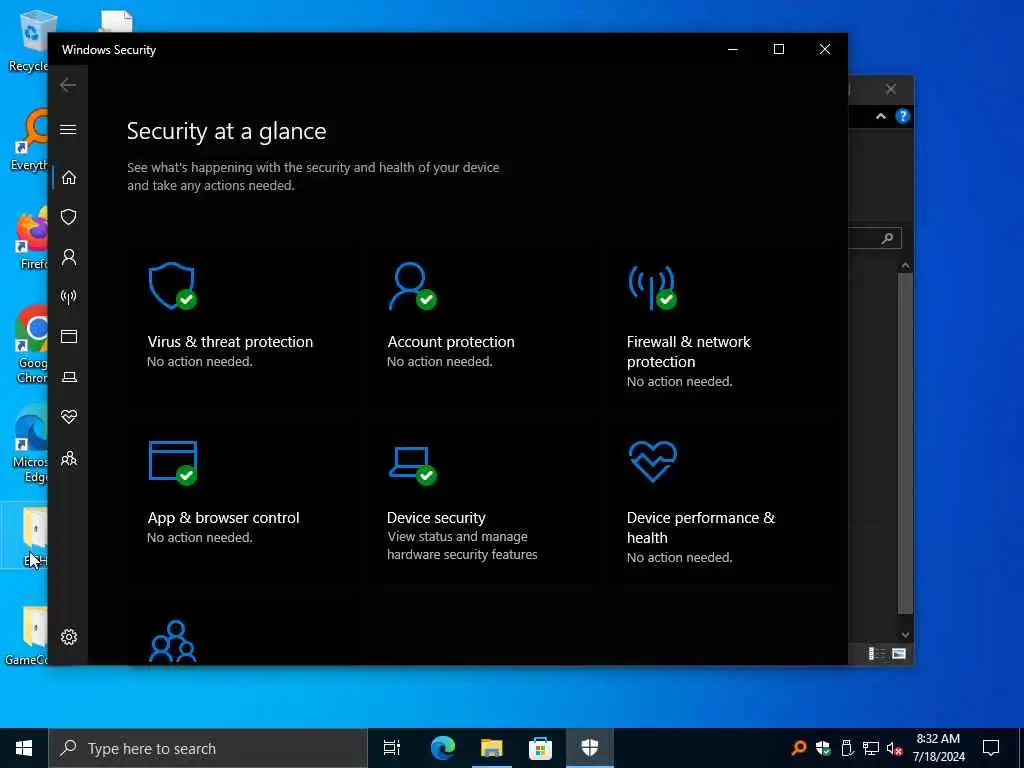Screen dimensions: 1024x768
Task: Open the Windows Start menu
Action: pyautogui.click(x=24, y=748)
